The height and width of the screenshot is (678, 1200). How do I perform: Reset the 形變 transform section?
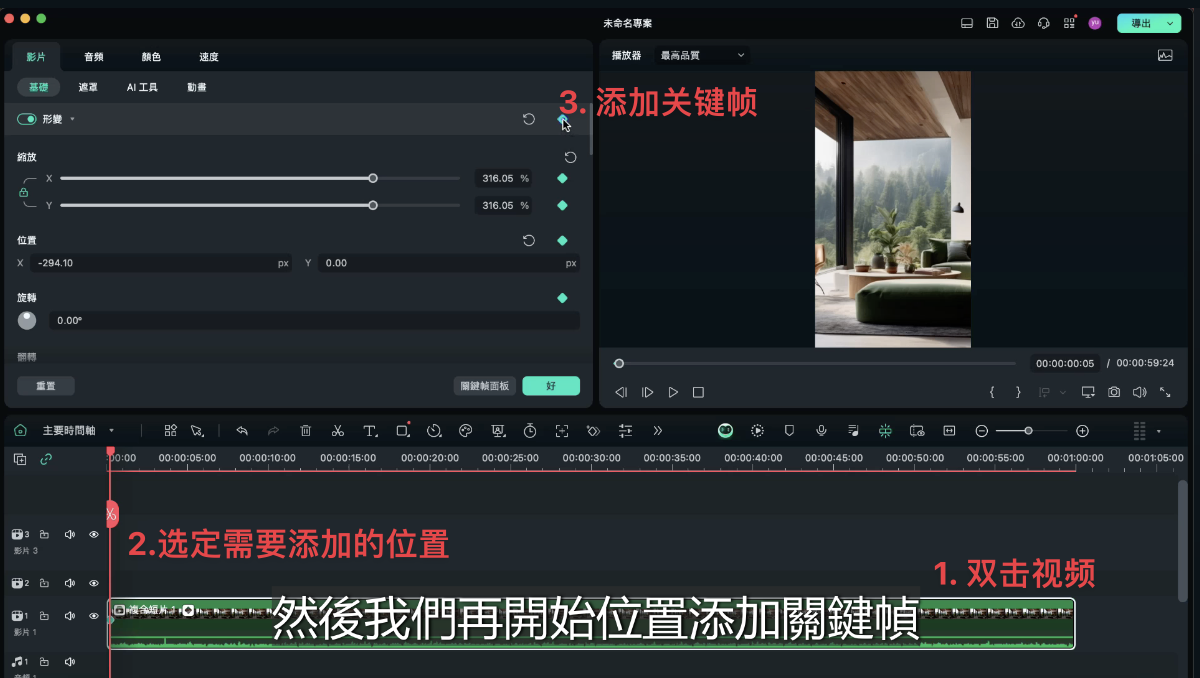click(x=529, y=119)
